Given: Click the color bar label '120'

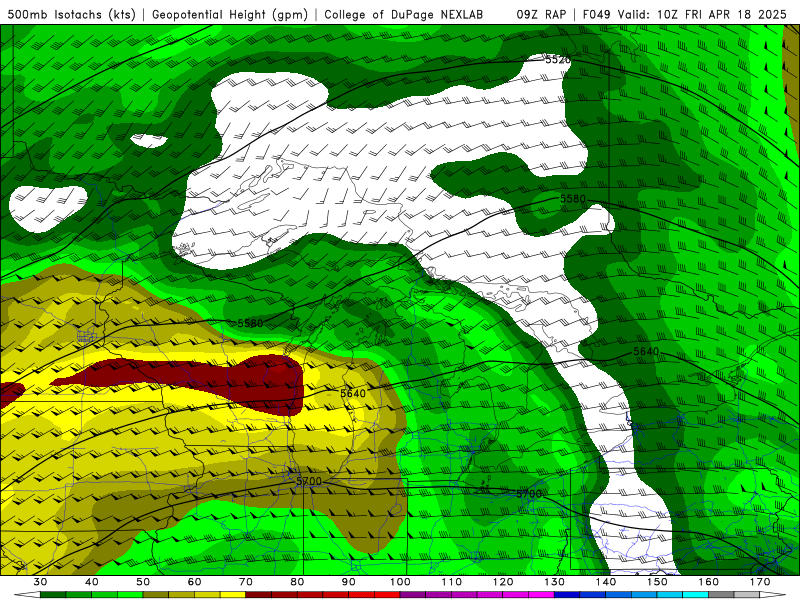Looking at the screenshot, I should tap(503, 582).
